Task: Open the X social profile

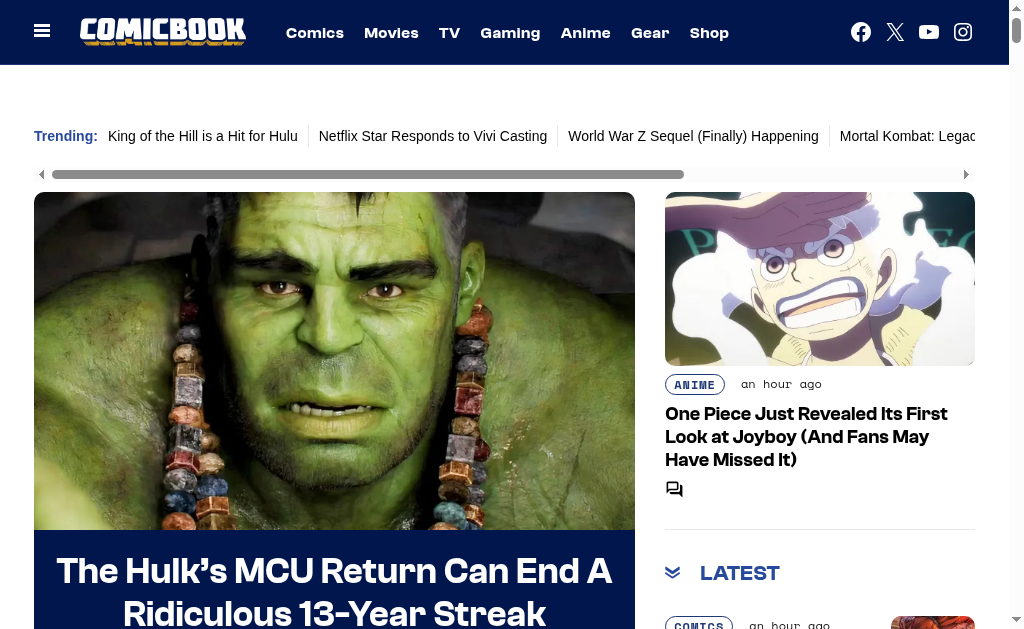Action: tap(895, 32)
